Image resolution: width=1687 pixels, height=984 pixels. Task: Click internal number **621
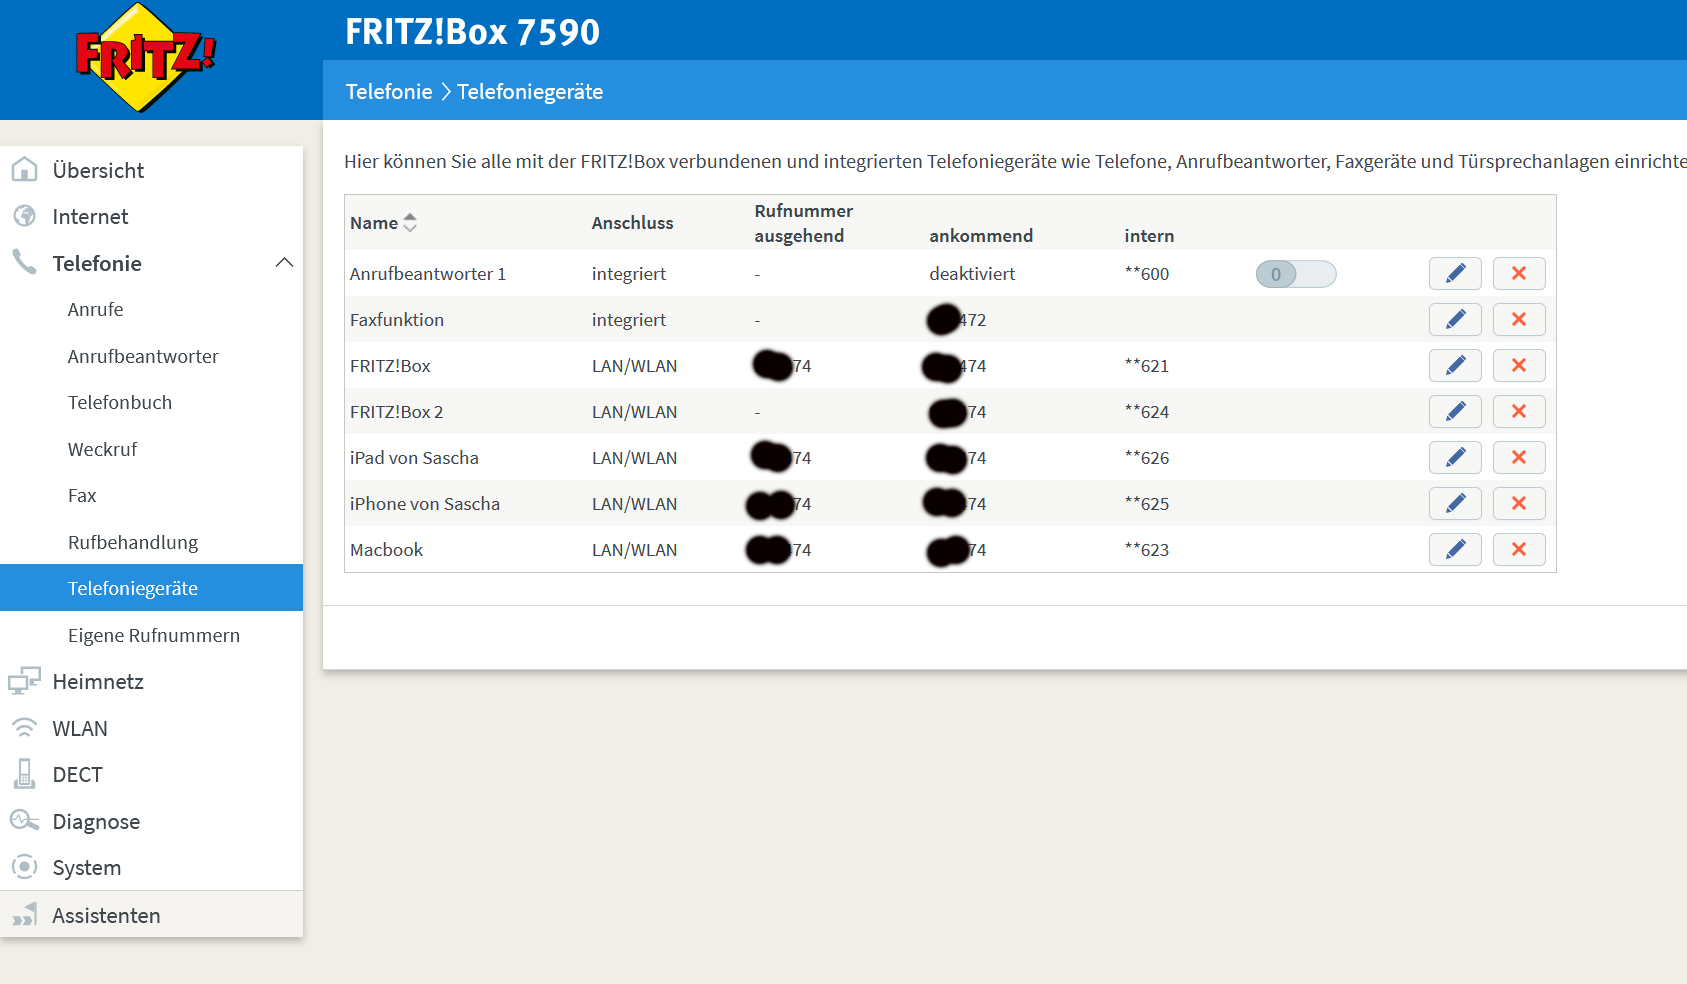point(1147,366)
